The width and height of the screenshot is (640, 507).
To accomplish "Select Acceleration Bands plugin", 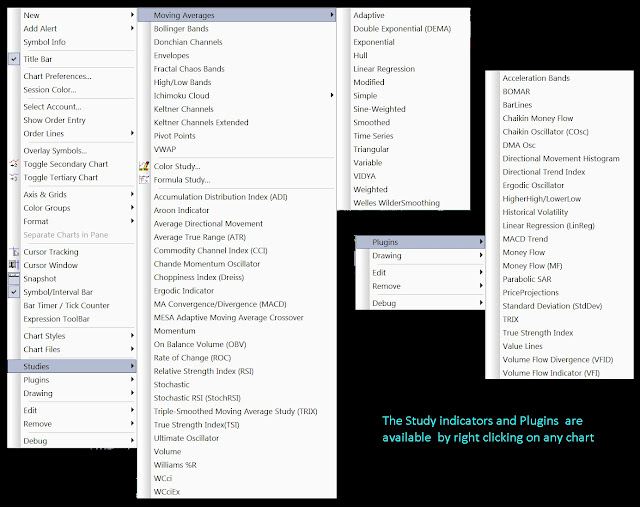I will [x=536, y=78].
